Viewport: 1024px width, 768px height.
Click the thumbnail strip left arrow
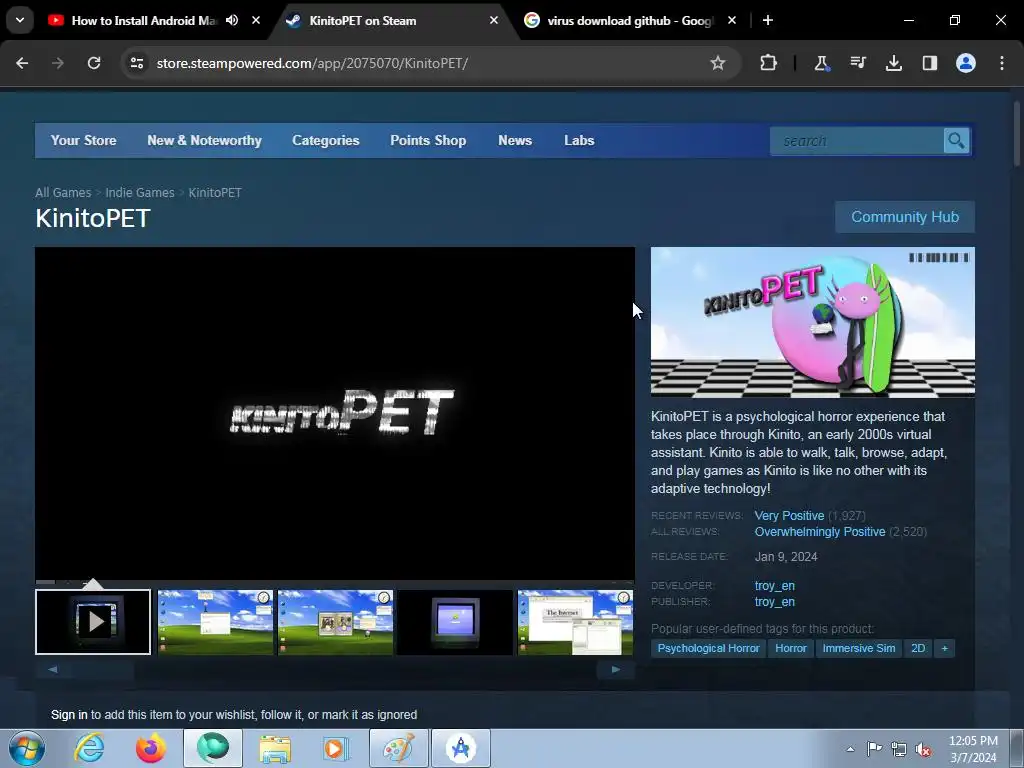coord(53,669)
